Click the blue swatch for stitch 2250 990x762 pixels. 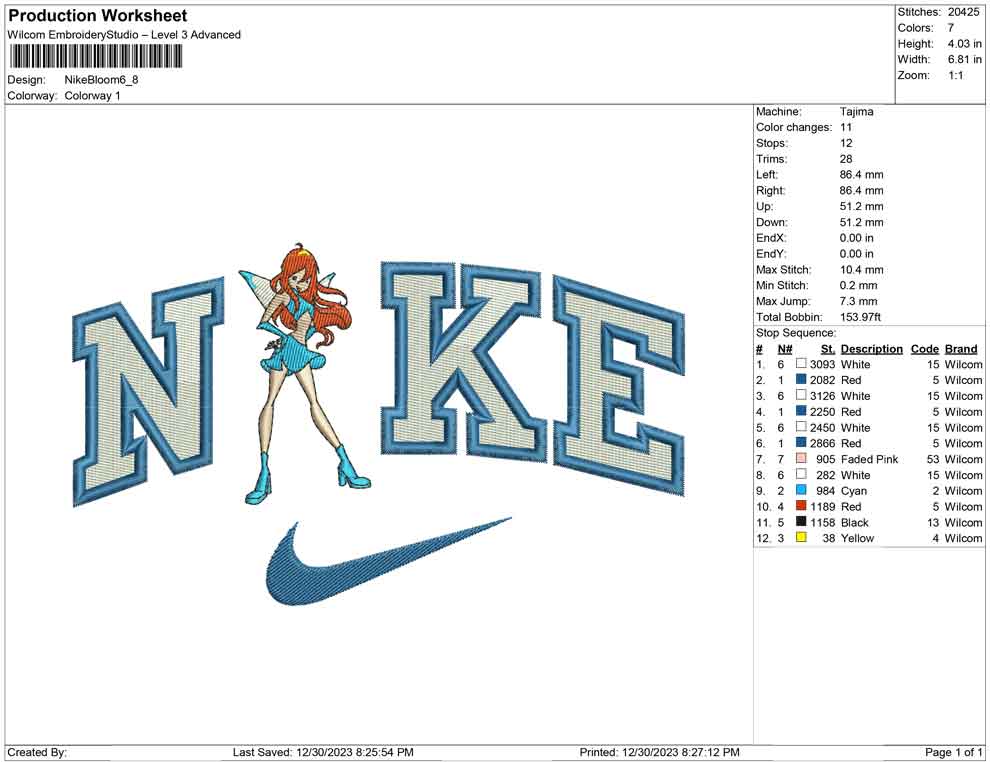coord(801,411)
